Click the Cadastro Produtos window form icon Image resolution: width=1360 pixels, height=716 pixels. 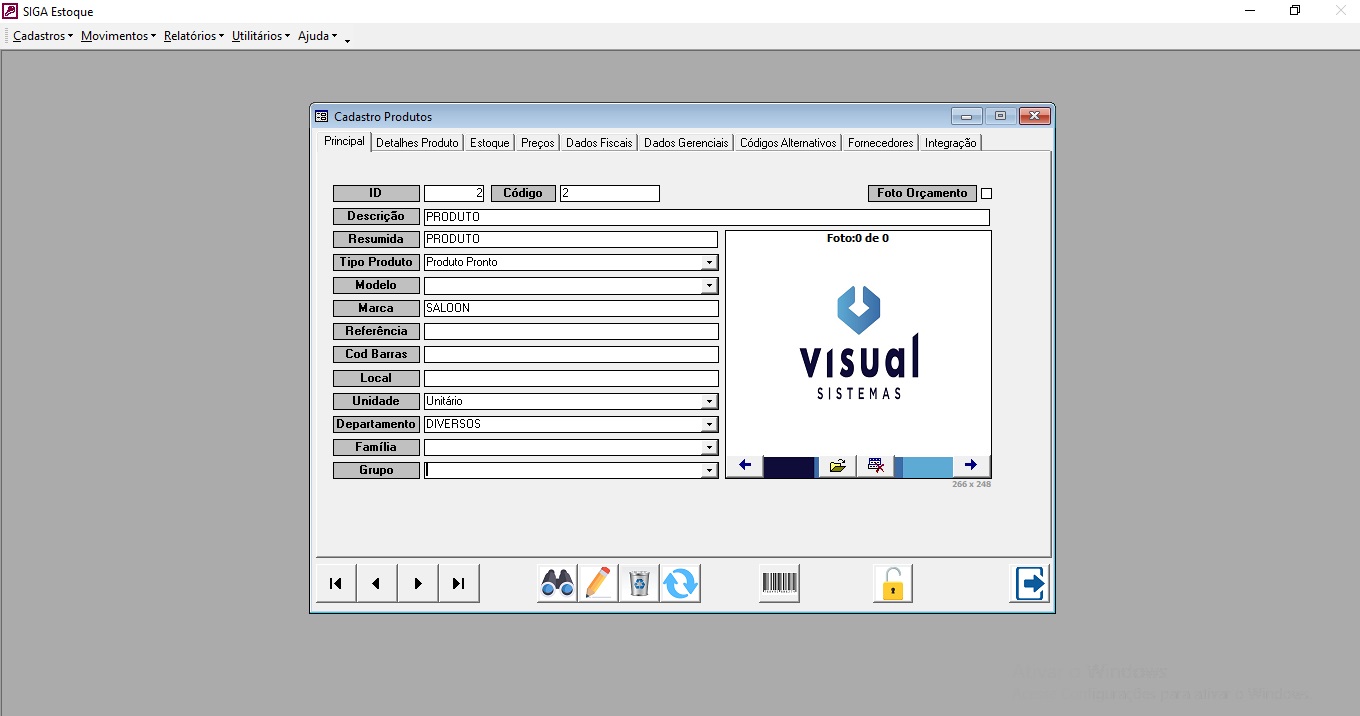click(x=322, y=116)
